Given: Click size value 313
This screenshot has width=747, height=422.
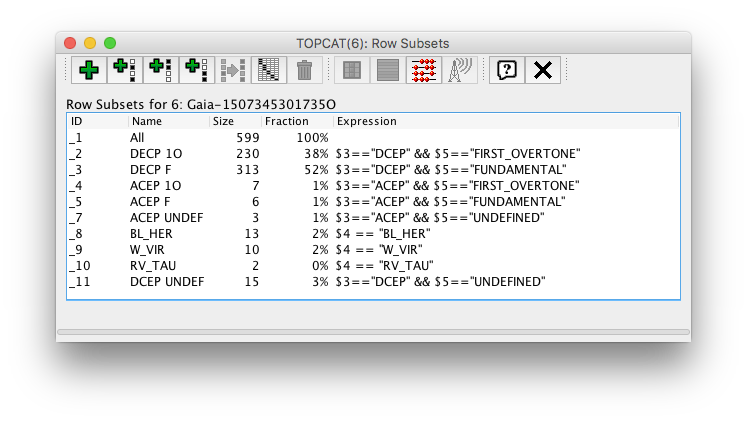Looking at the screenshot, I should tap(248, 170).
